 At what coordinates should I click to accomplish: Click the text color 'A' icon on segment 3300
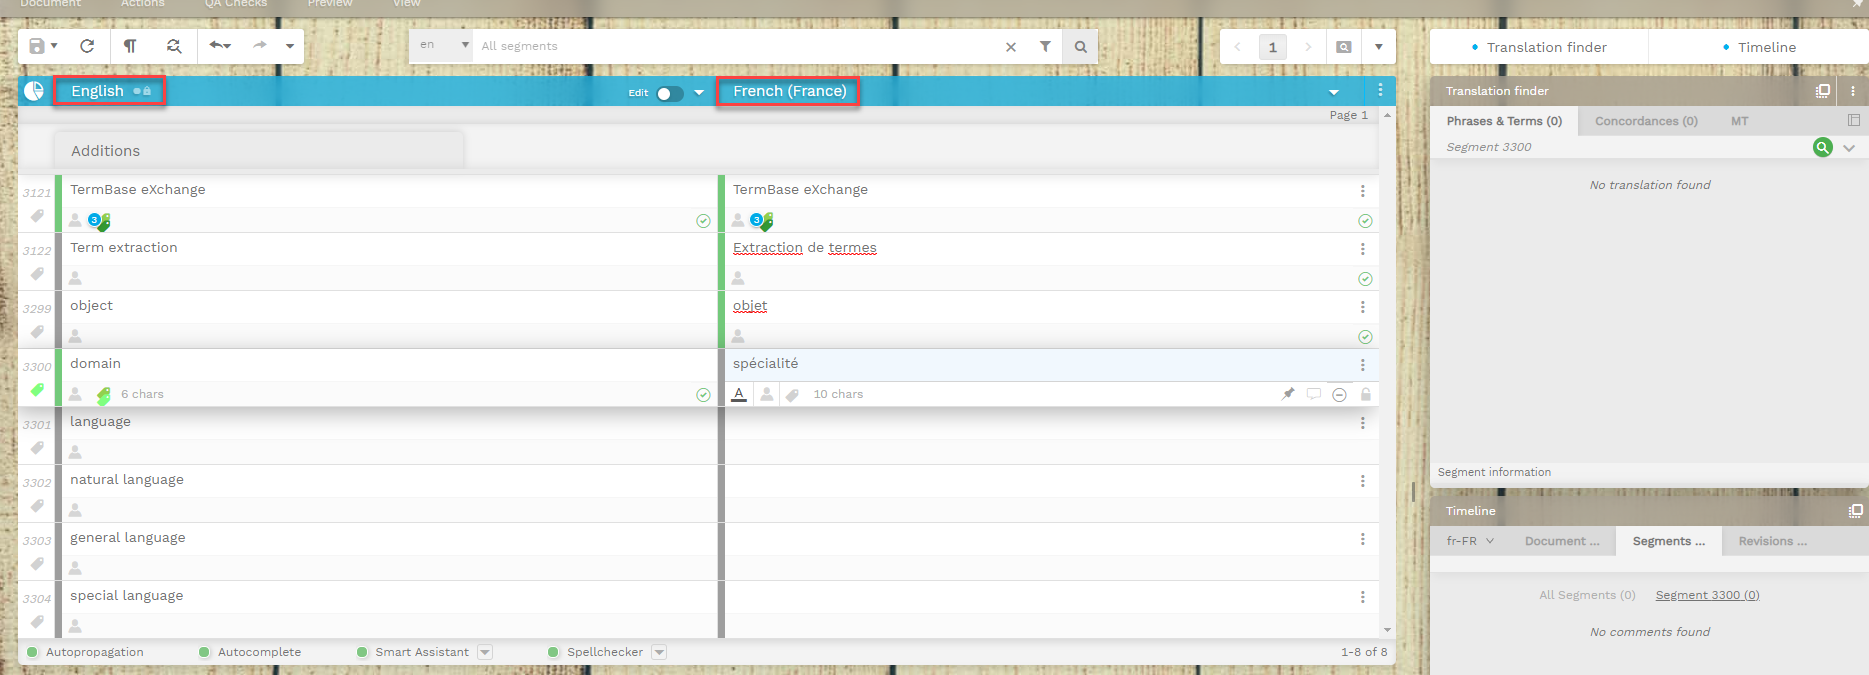[739, 394]
